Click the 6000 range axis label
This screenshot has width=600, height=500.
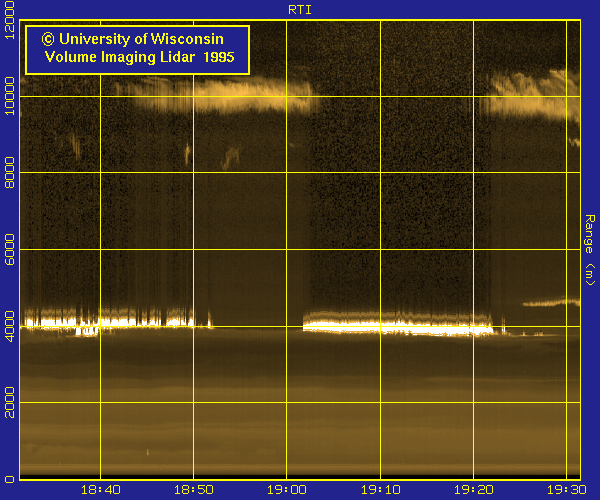tap(9, 249)
